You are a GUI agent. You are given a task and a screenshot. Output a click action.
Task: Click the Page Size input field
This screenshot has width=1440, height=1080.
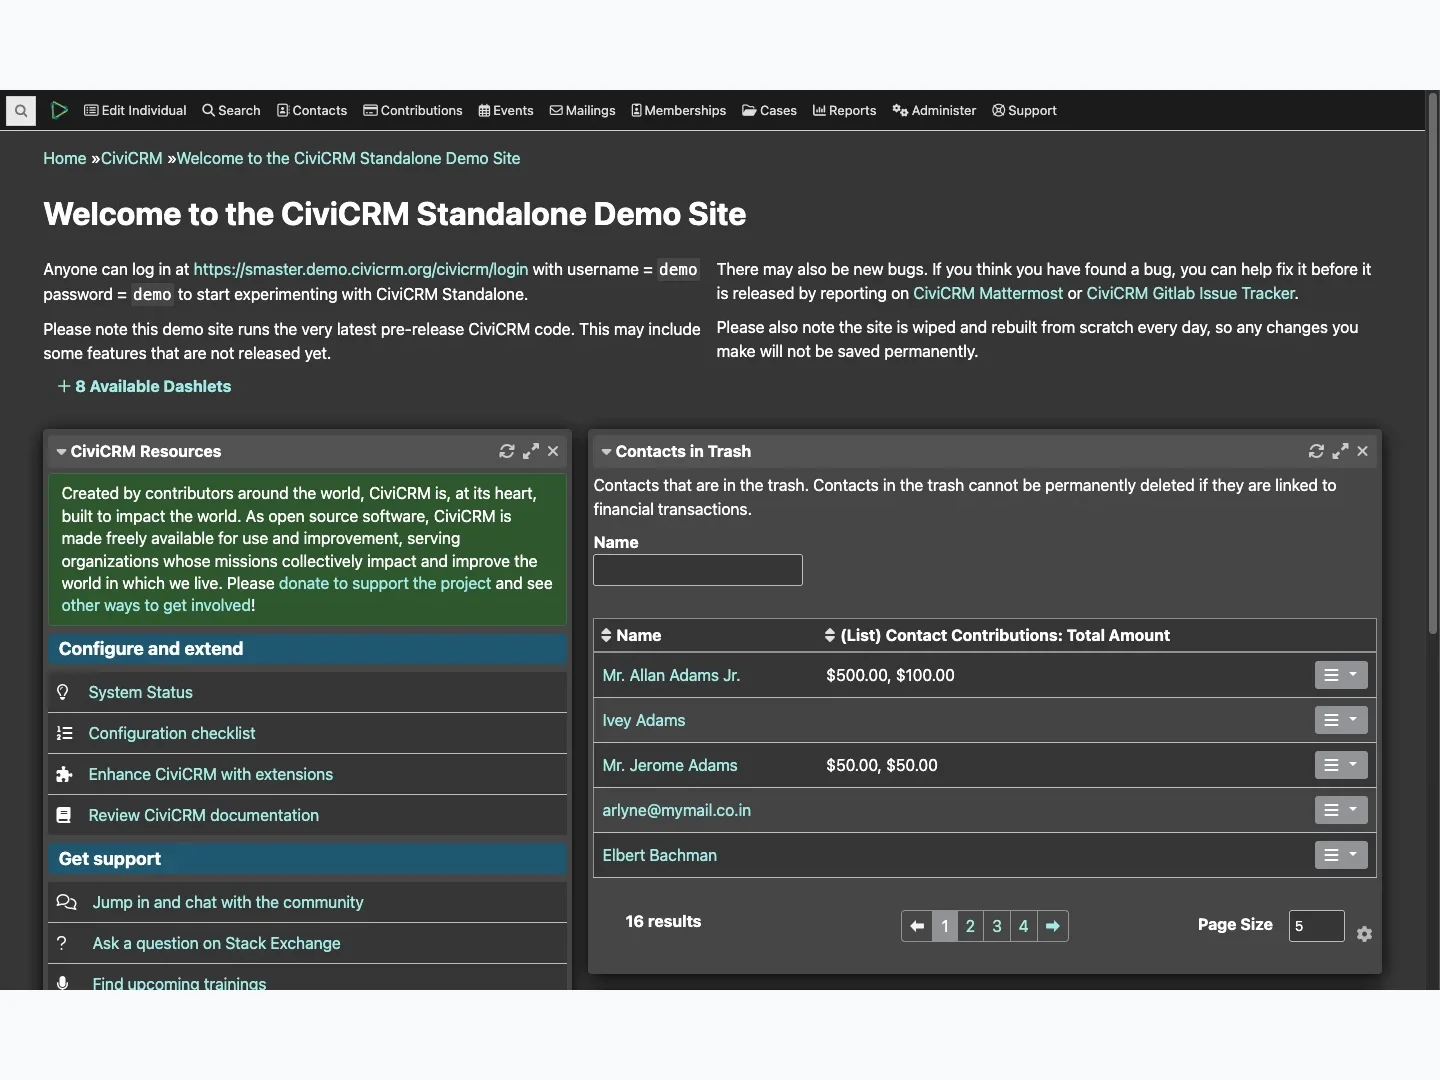coord(1316,926)
